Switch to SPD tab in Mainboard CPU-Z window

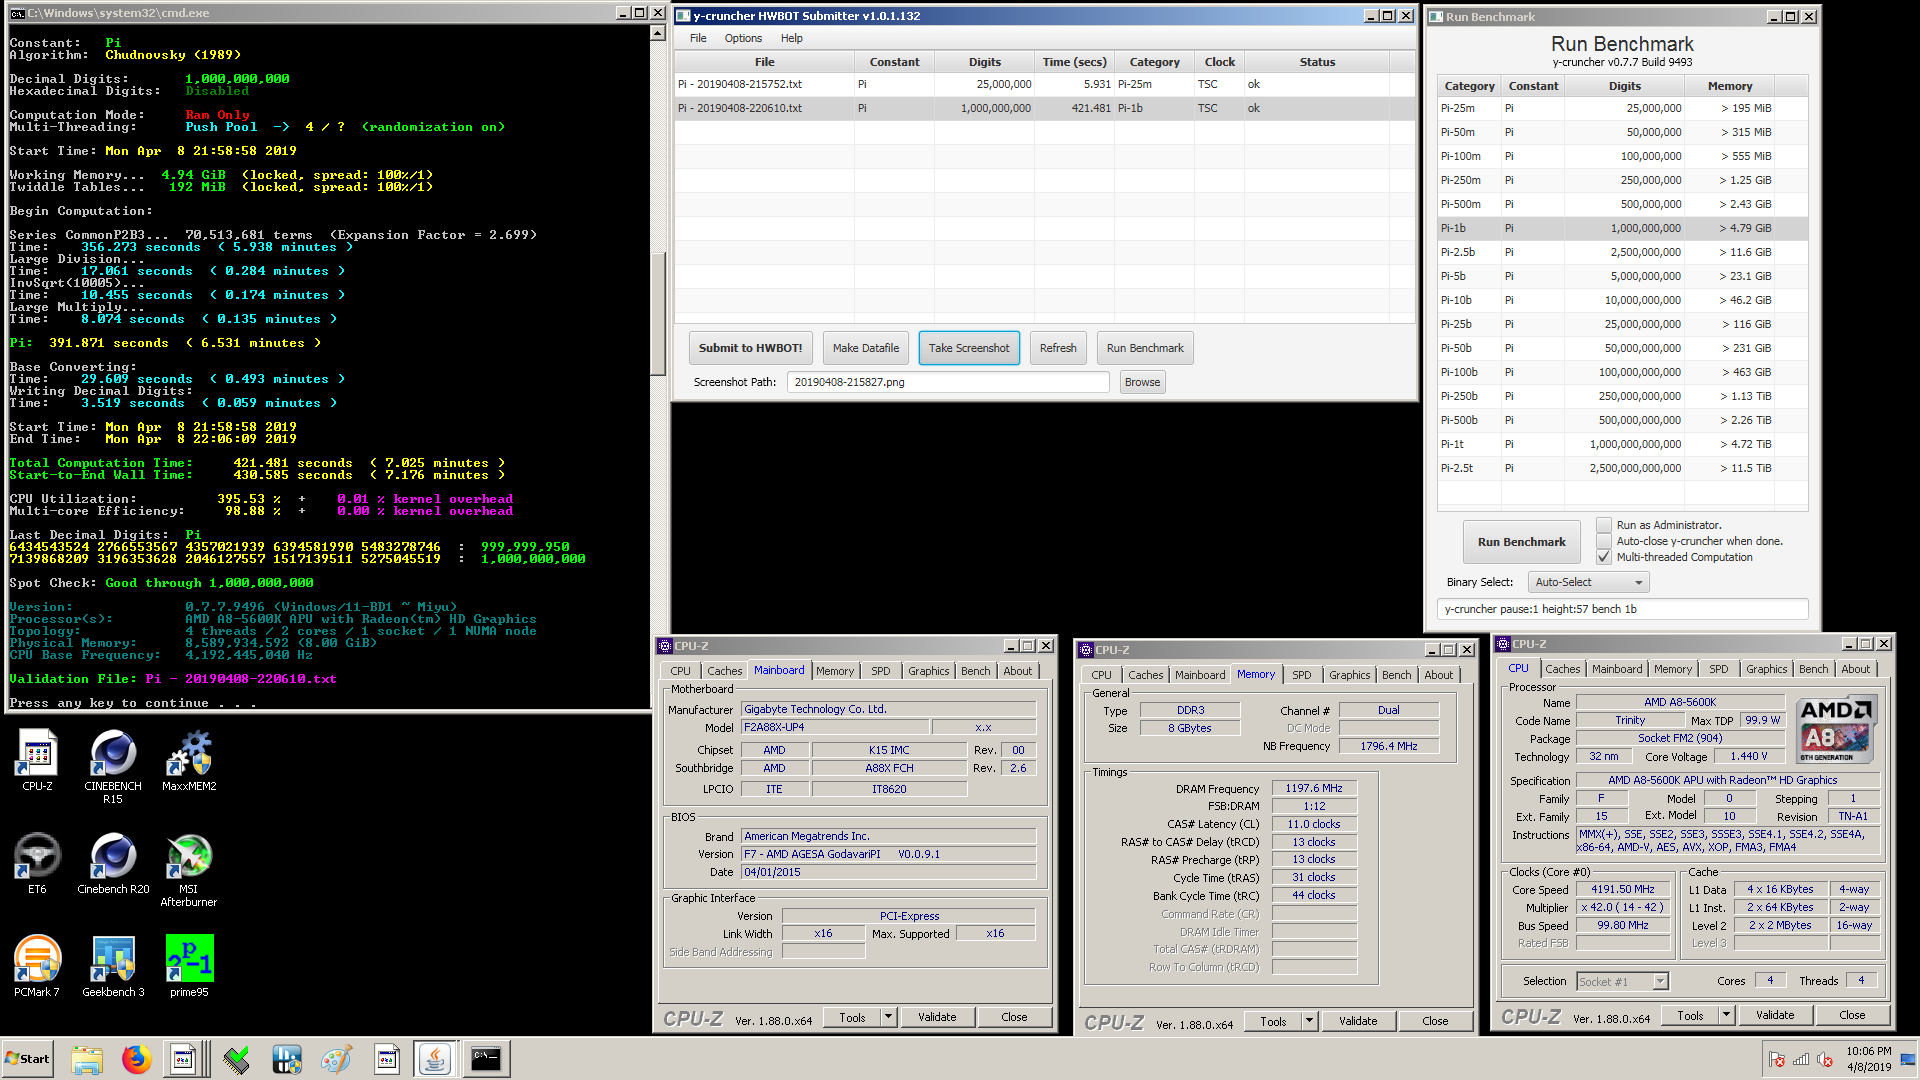tap(880, 671)
